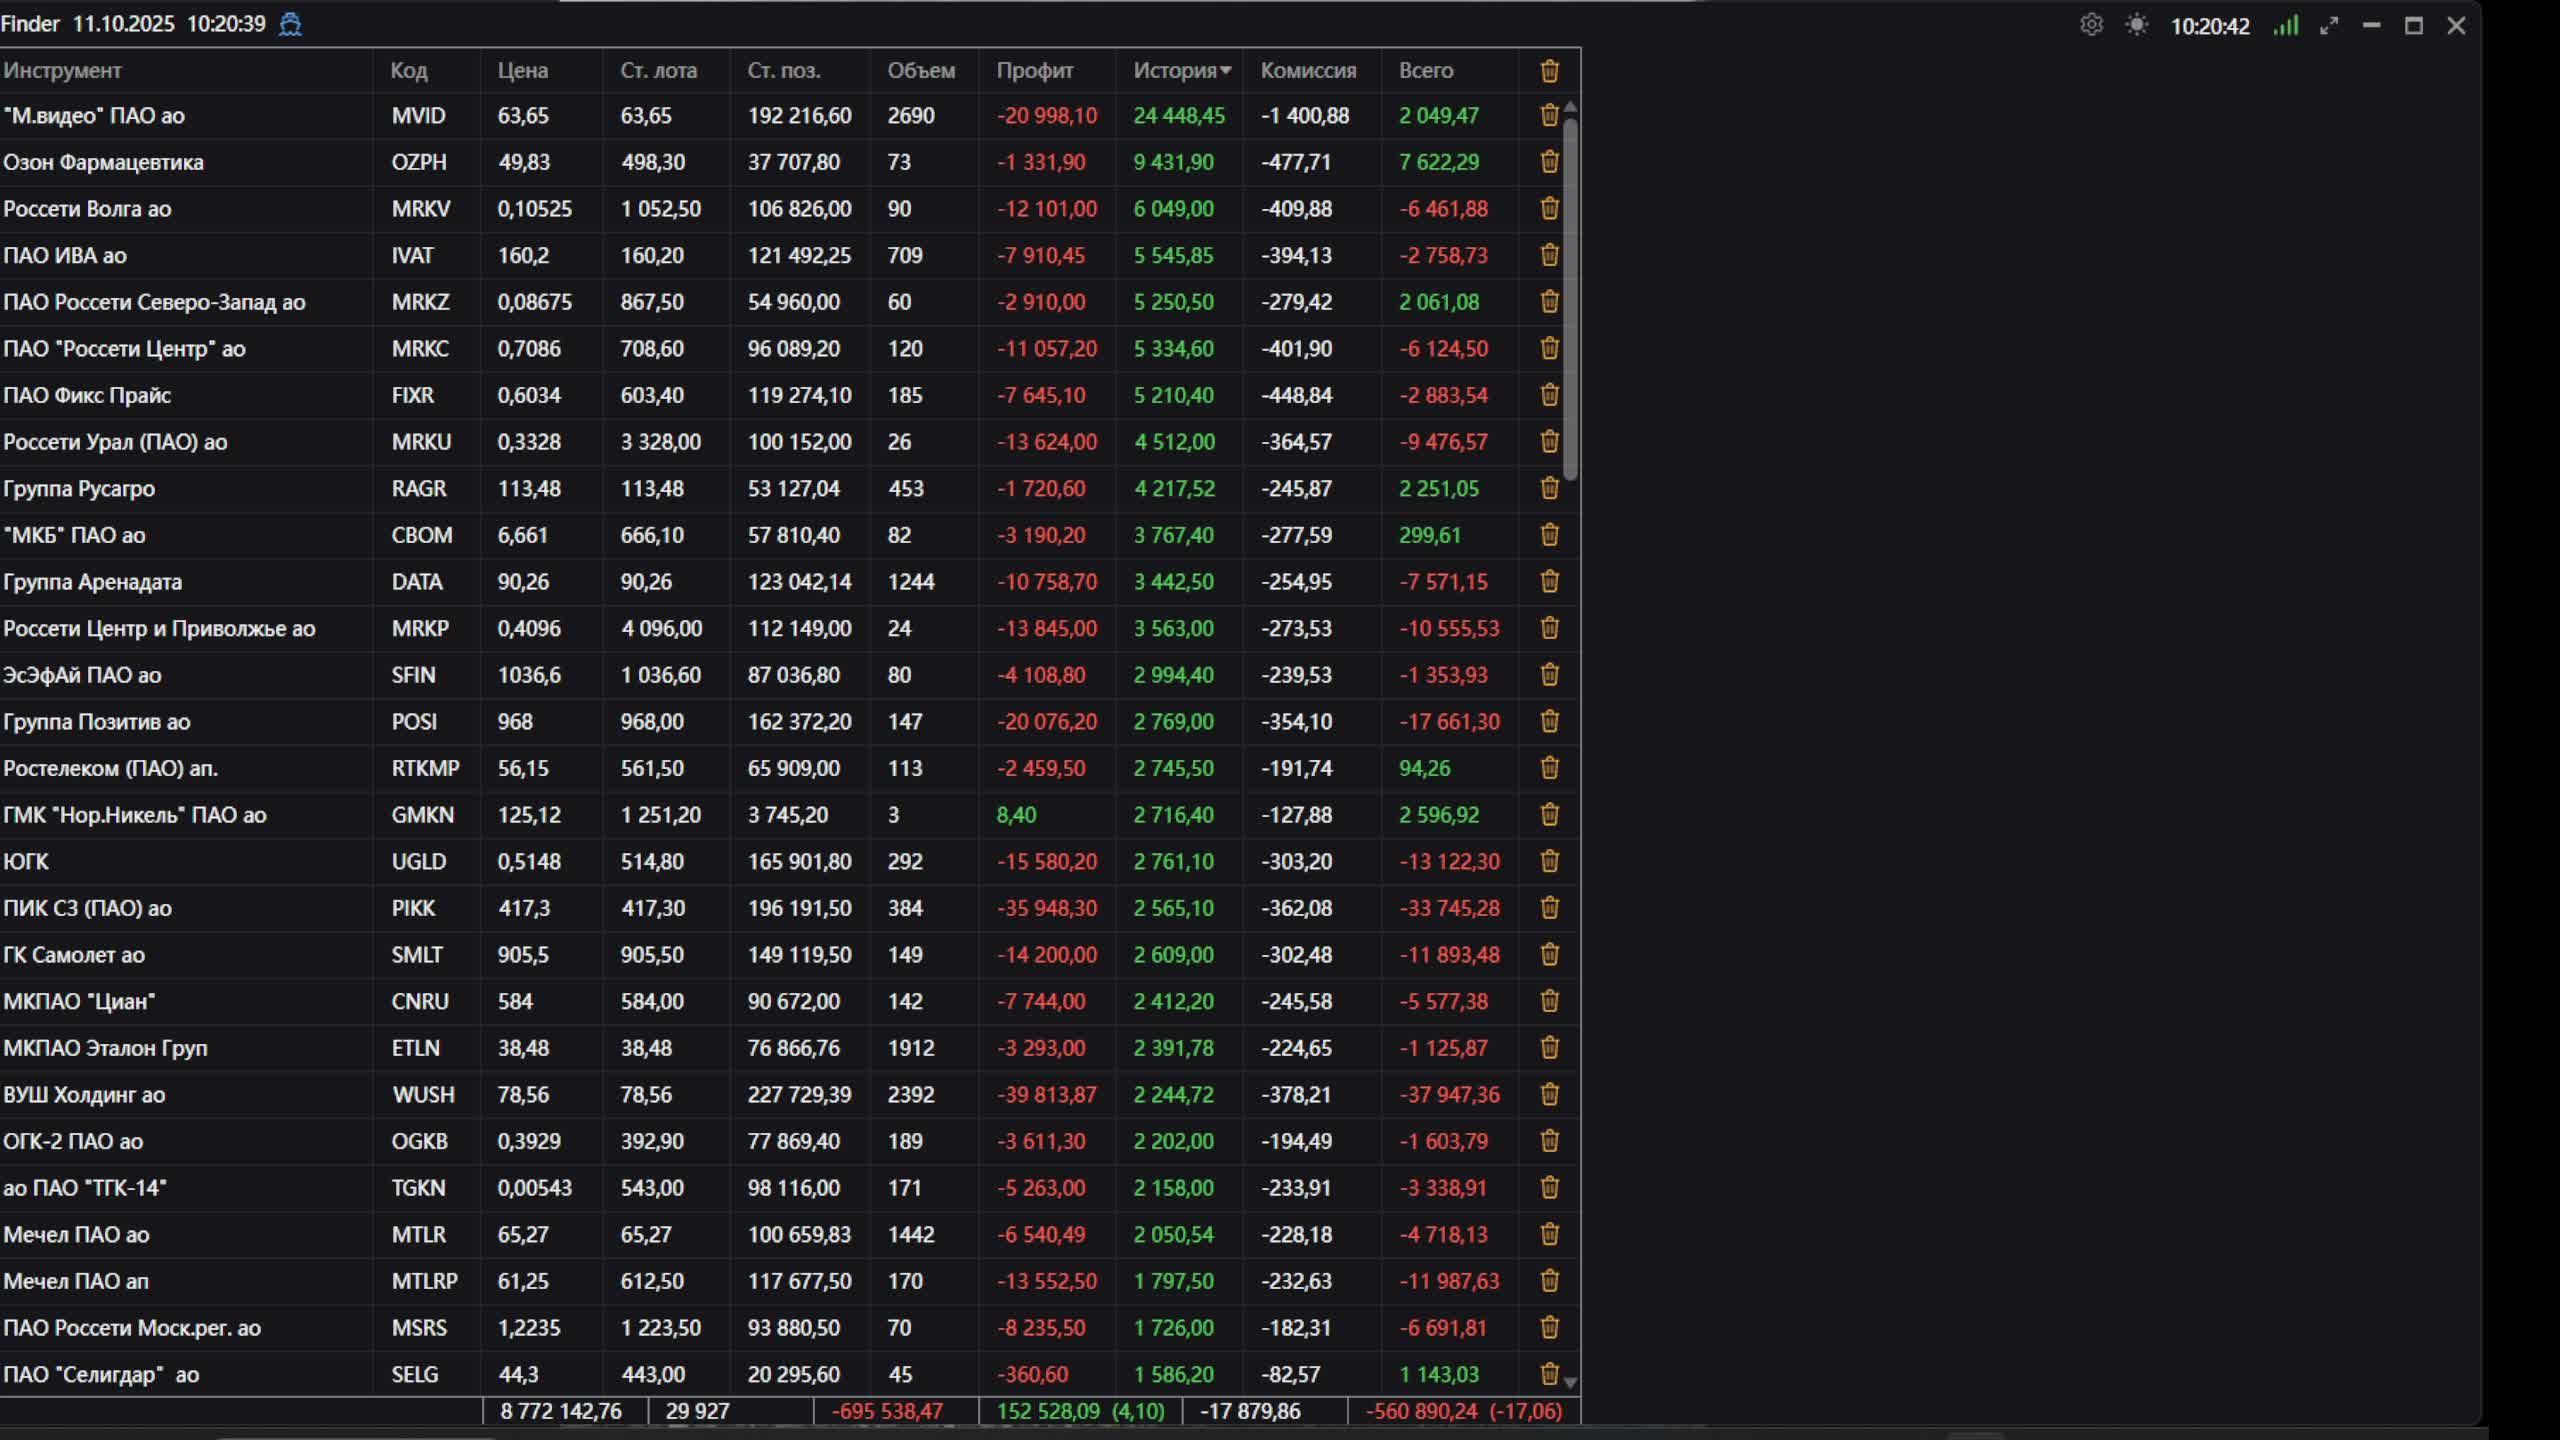Image resolution: width=2560 pixels, height=1440 pixels.
Task: Select the ВУШ Холдинг ао row
Action: point(84,1095)
